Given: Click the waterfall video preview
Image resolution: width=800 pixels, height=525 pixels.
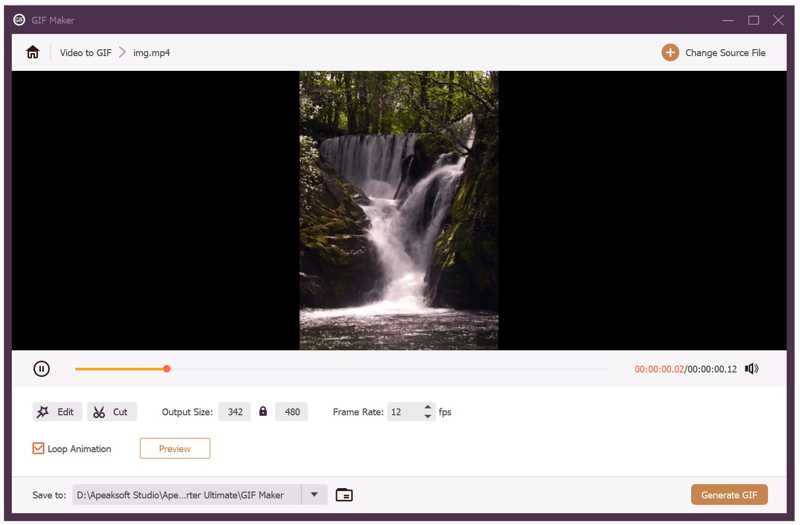Looking at the screenshot, I should tap(398, 210).
